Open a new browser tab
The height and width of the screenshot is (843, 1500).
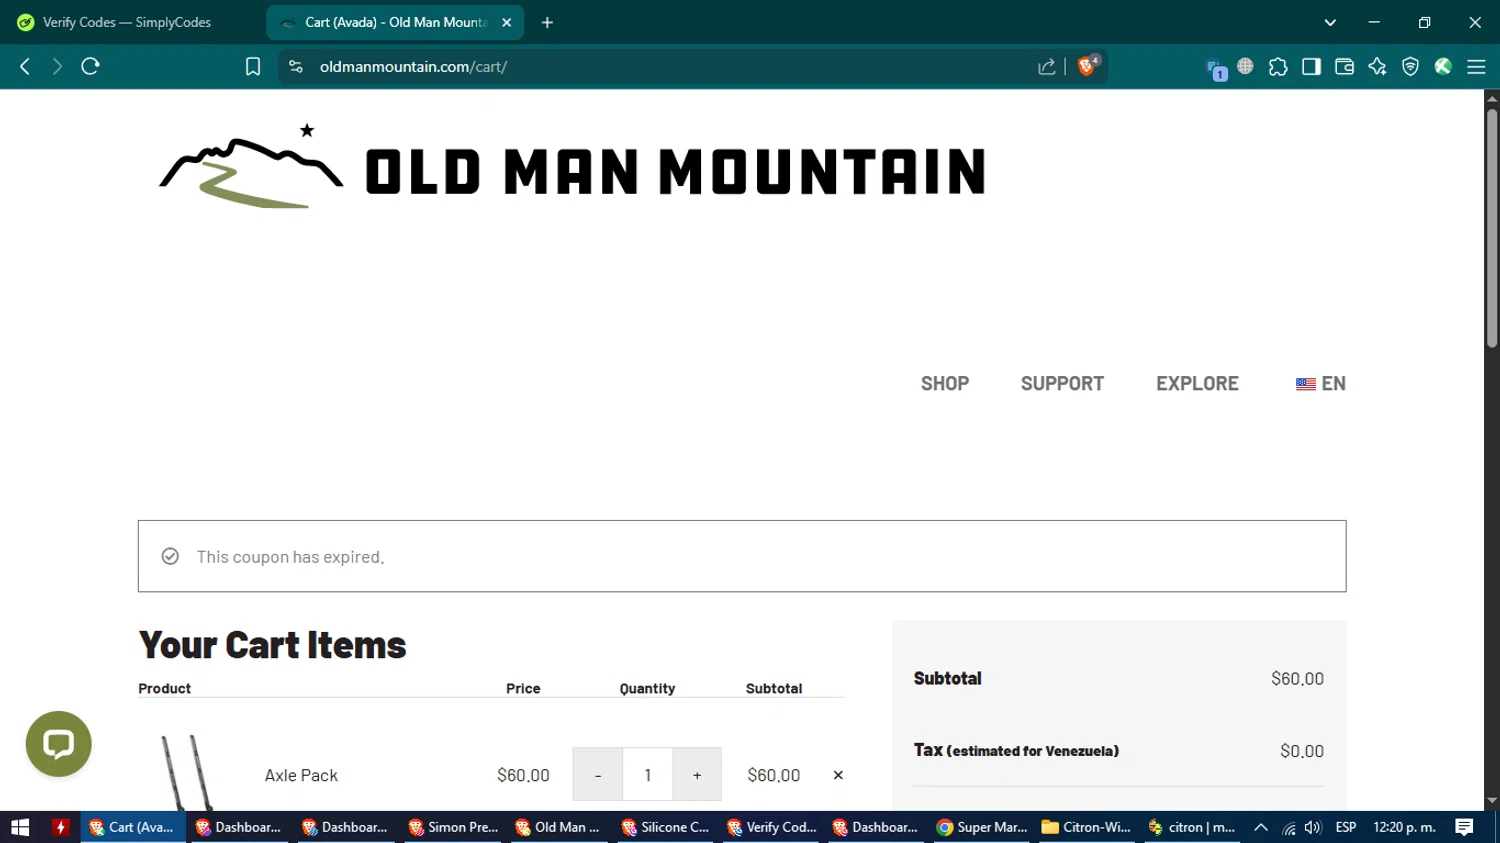[x=547, y=22]
